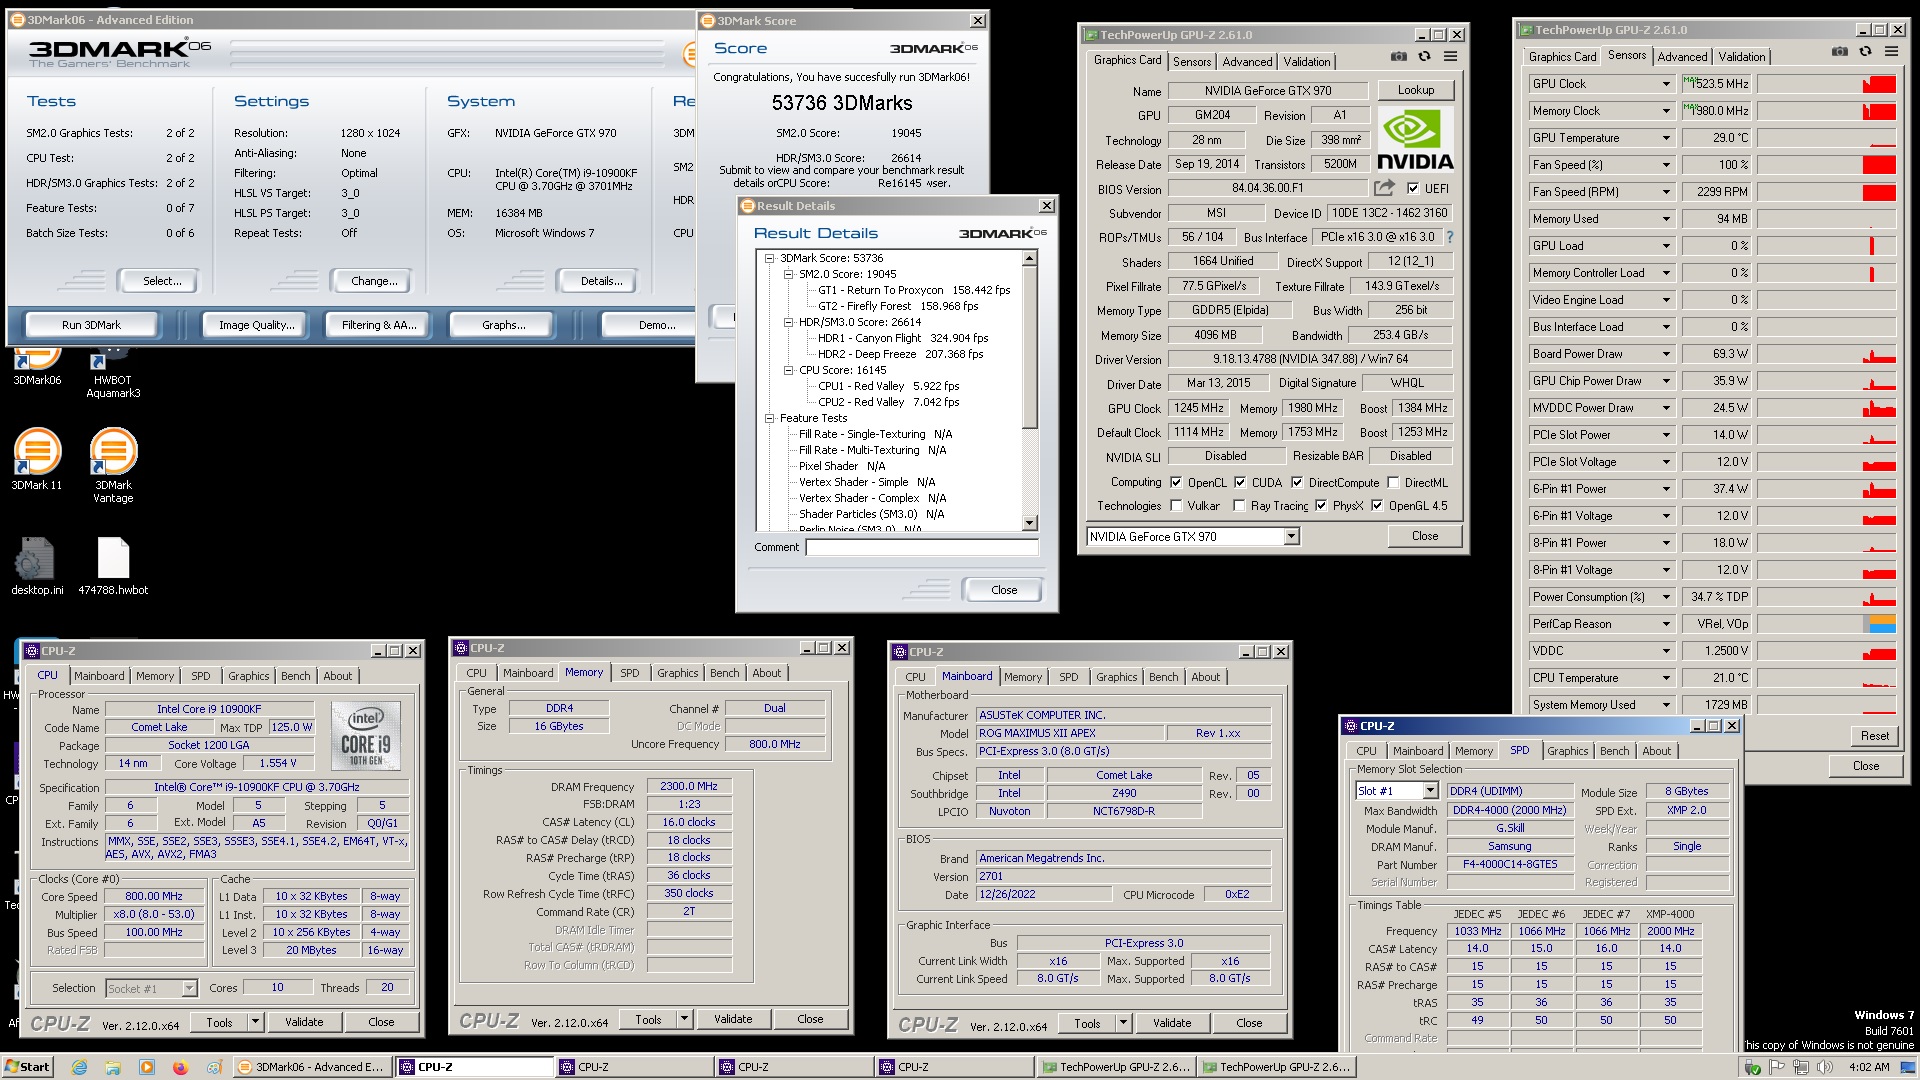Toggle the Ray Tracing checkbox
The height and width of the screenshot is (1080, 1920).
pos(1239,506)
